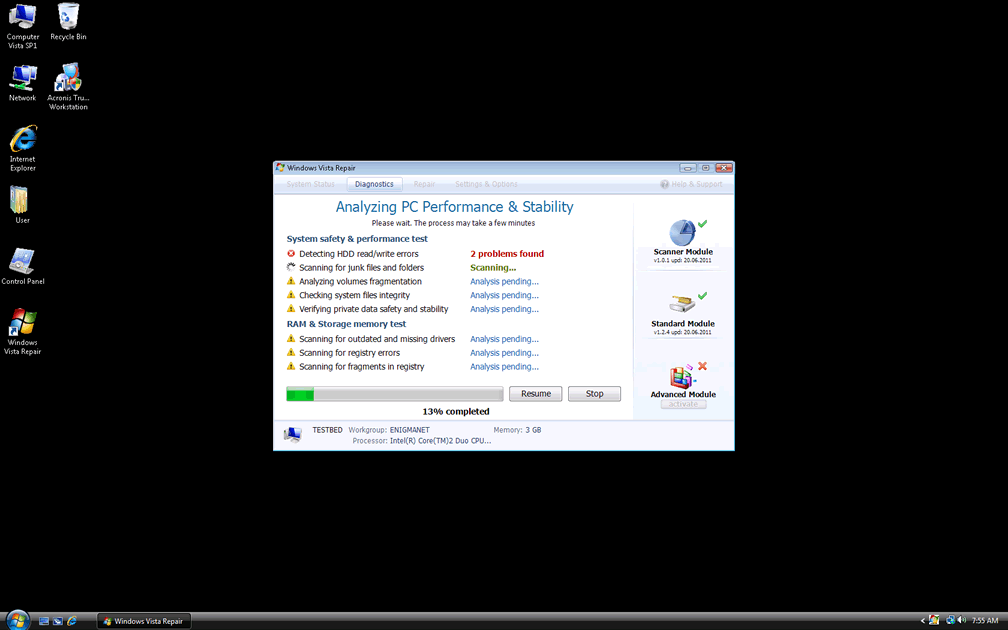This screenshot has width=1008, height=630.
Task: Open the Settings & Options tab
Action: pyautogui.click(x=486, y=184)
